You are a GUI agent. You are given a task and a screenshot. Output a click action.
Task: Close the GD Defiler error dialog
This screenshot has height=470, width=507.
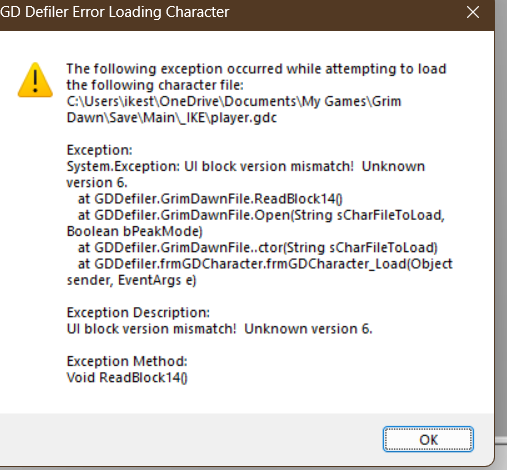pos(473,13)
